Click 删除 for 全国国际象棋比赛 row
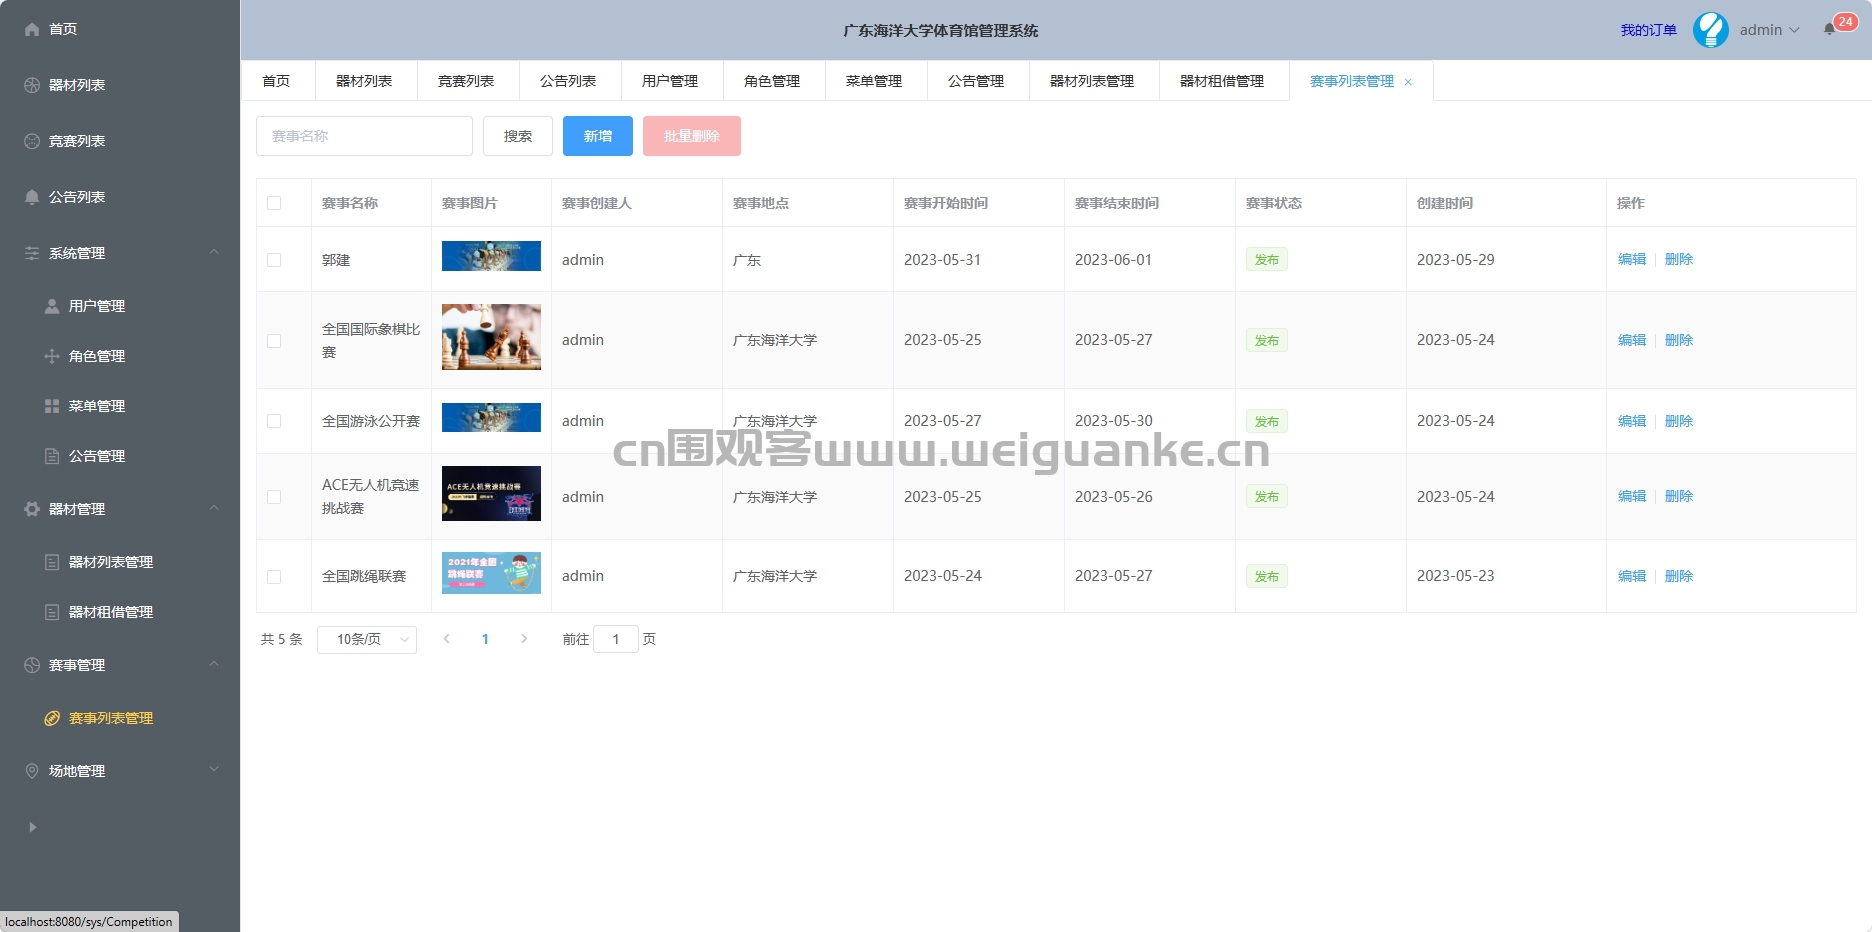Screen dimensions: 1872x932 (x=1679, y=340)
